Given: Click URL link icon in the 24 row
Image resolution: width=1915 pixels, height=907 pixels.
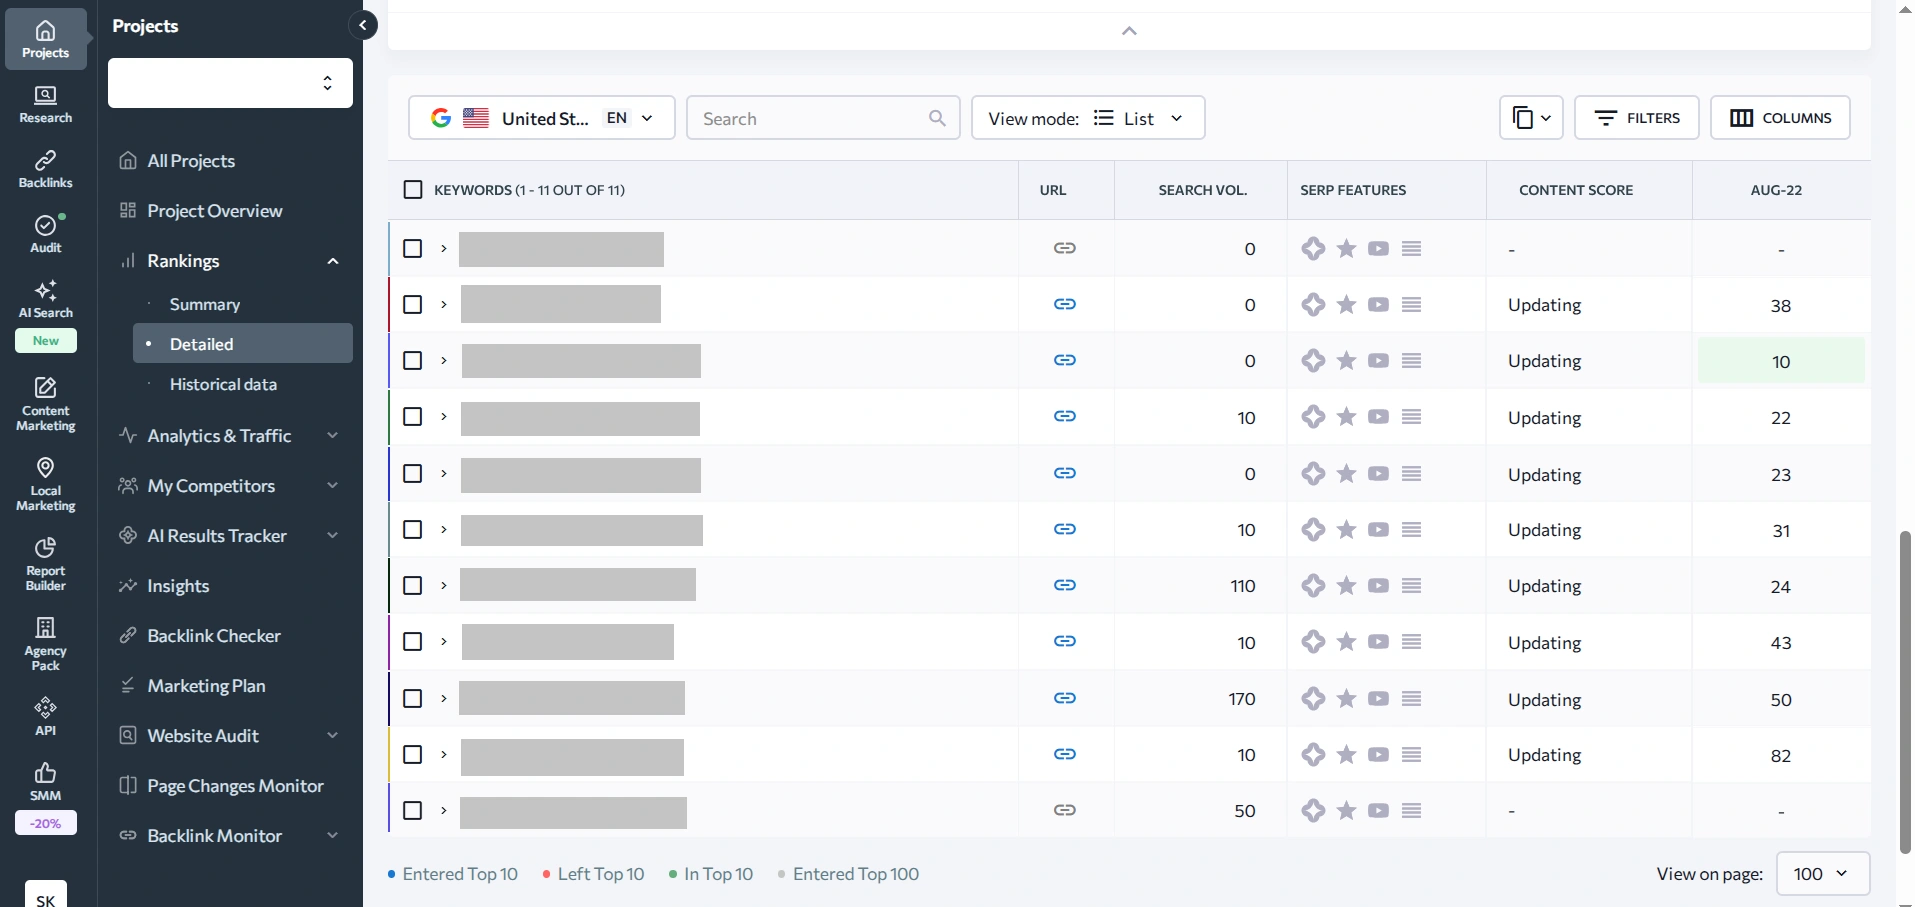Looking at the screenshot, I should tap(1065, 585).
